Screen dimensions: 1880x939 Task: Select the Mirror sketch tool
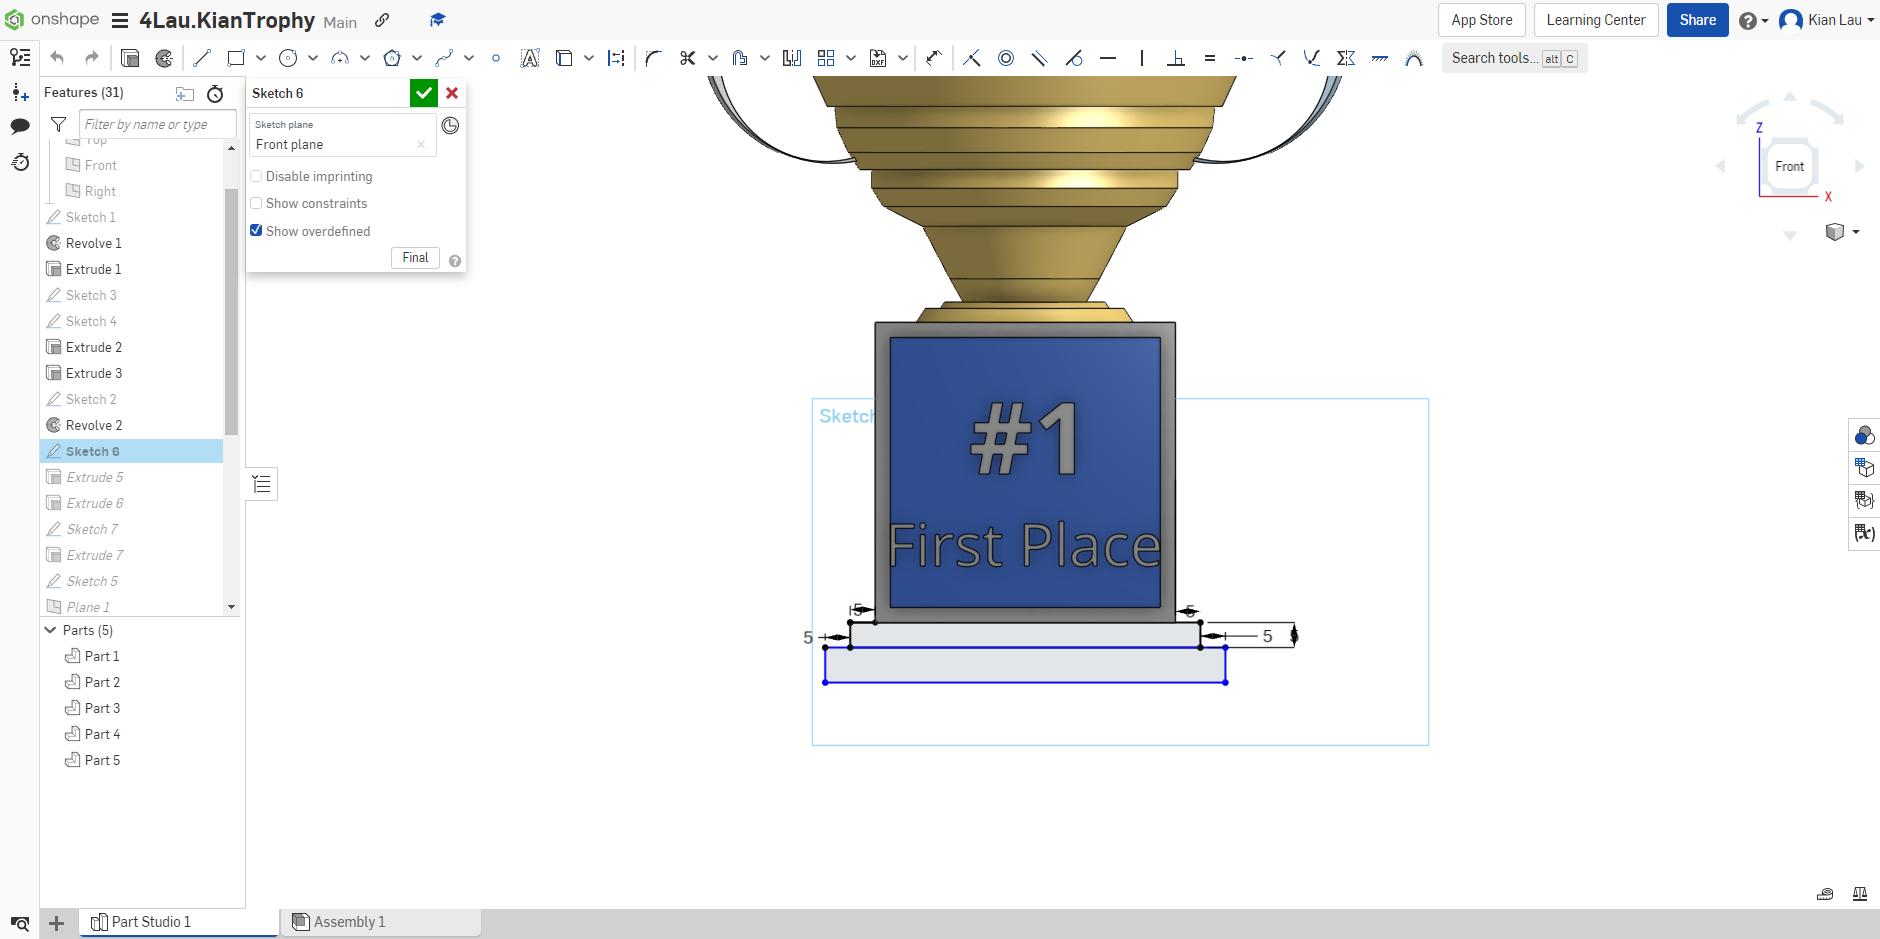792,58
